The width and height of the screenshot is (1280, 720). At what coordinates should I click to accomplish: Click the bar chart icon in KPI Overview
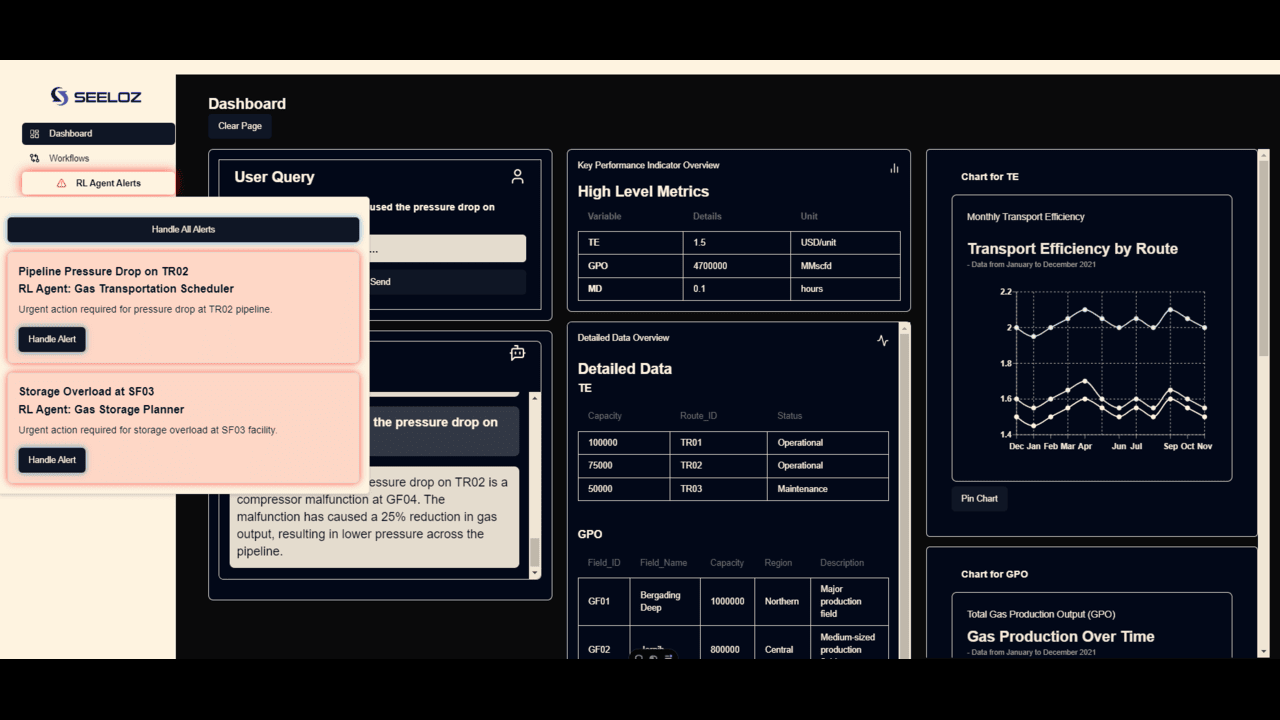pos(894,168)
